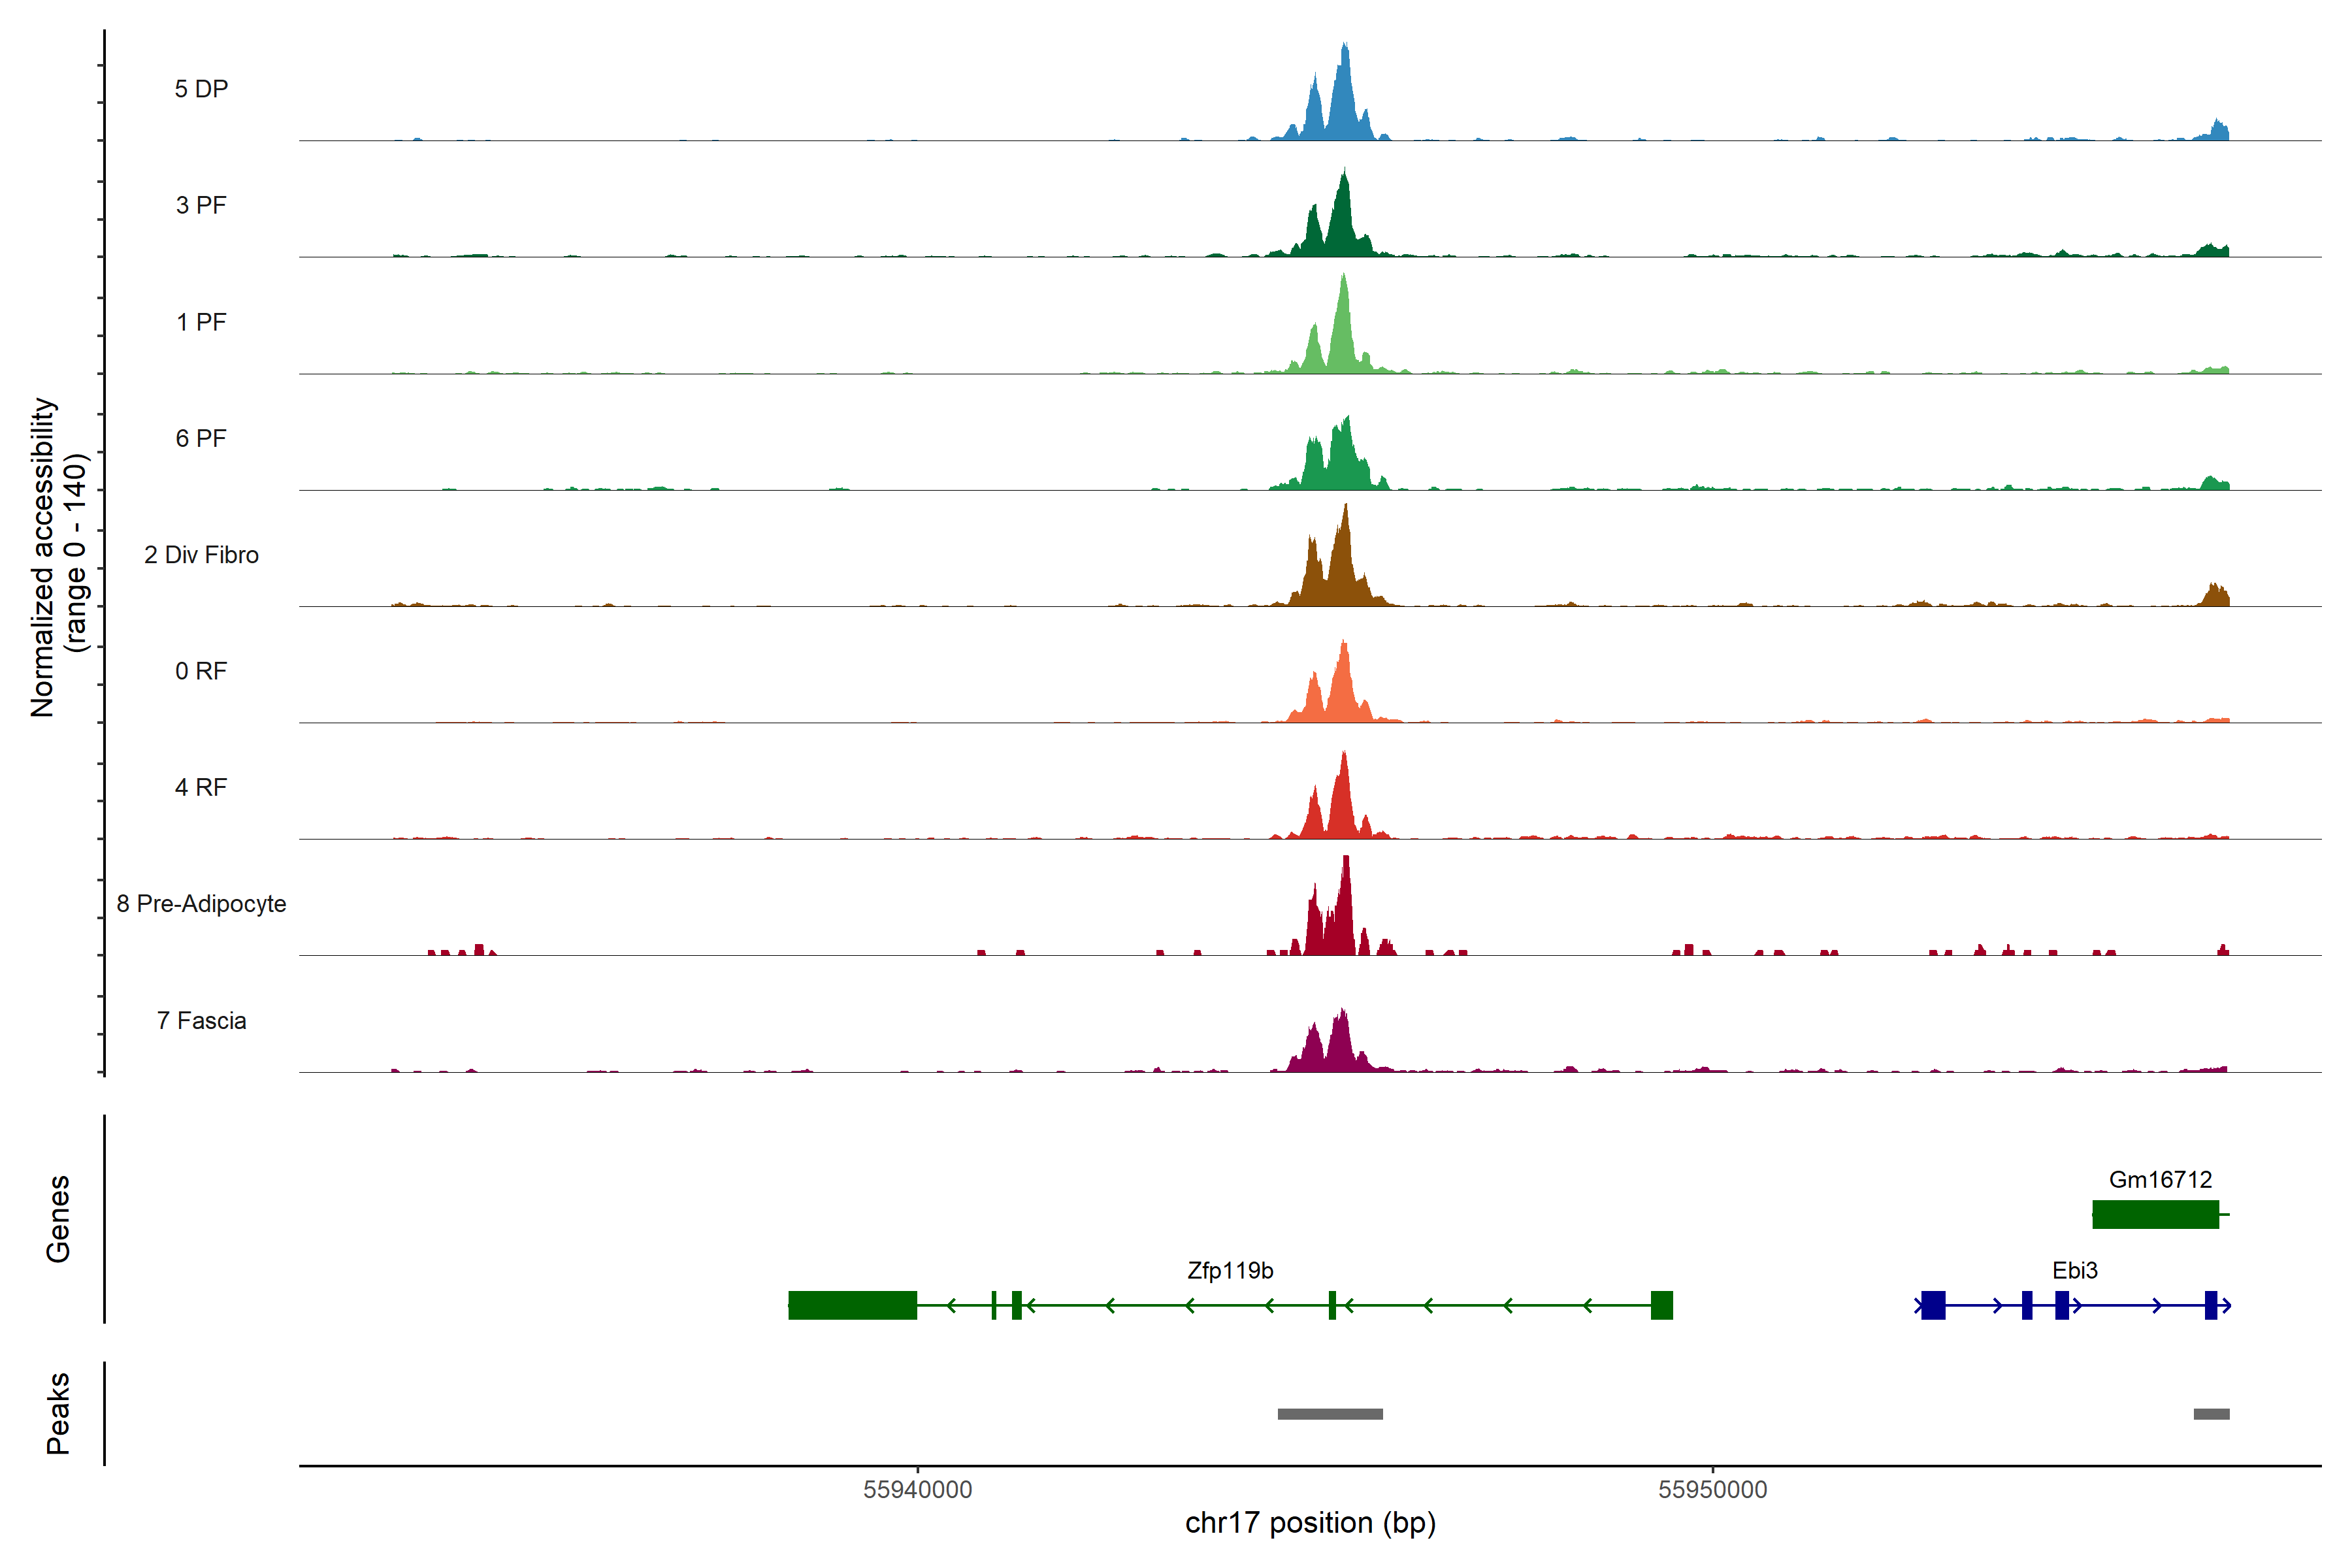Viewport: 2352px width, 1568px height.
Task: Click the large Zfp119b left exon block
Action: 852,1305
